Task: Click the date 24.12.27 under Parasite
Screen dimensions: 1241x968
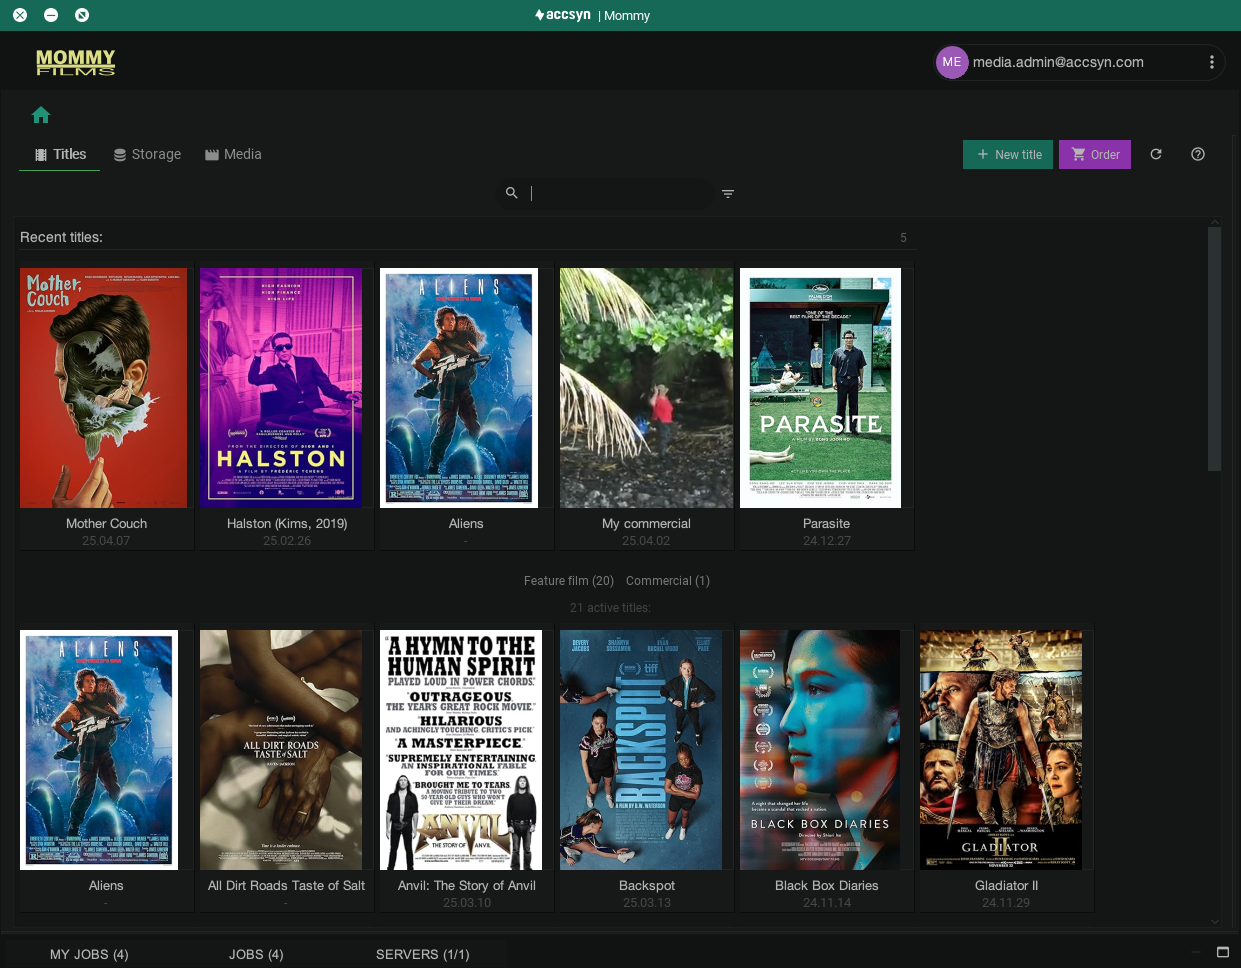Action: pyautogui.click(x=826, y=541)
